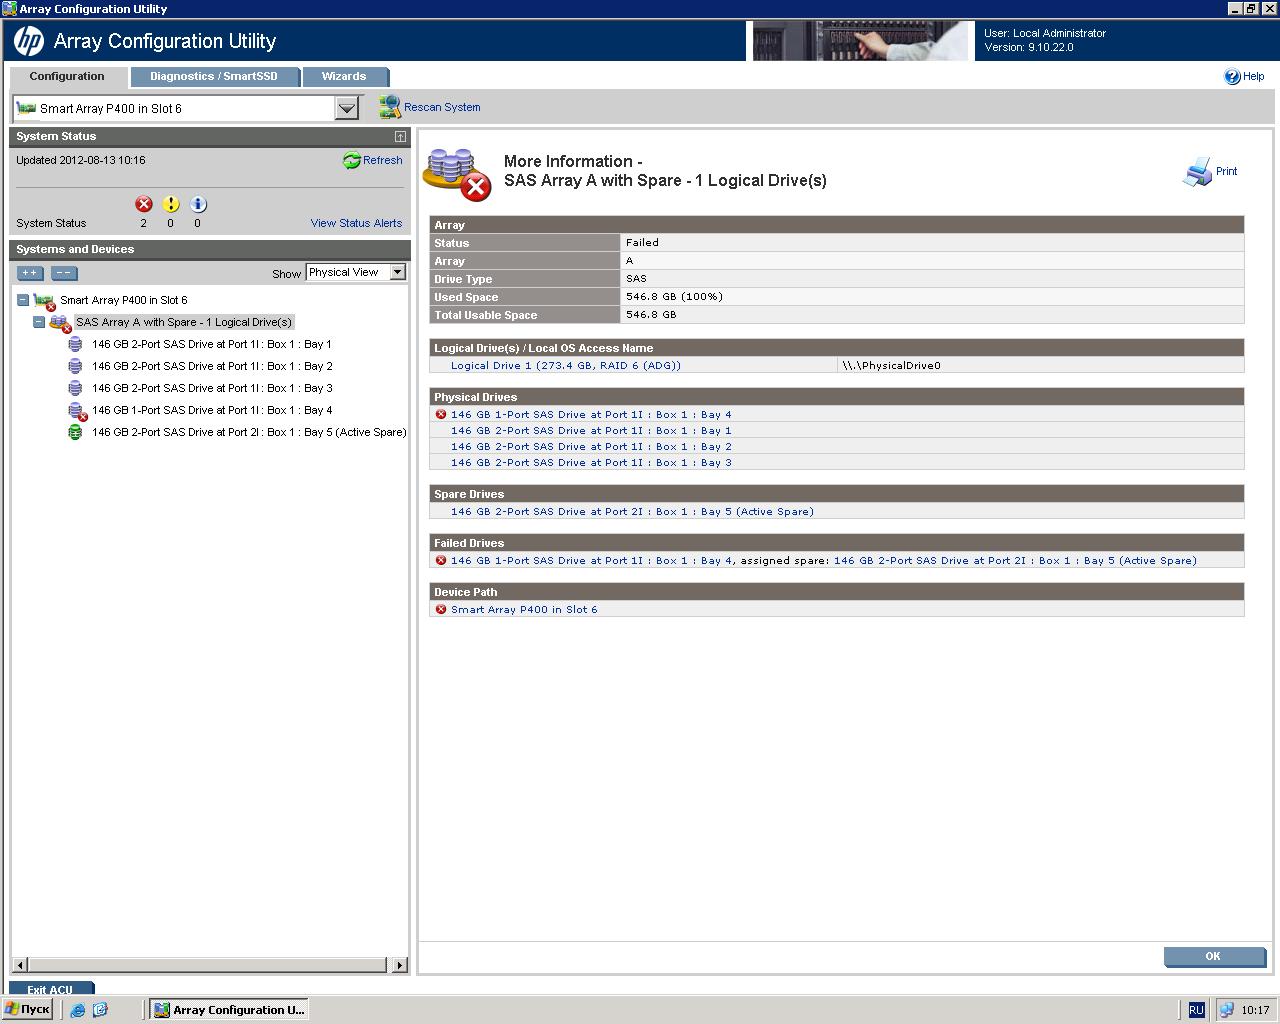Click the green Refresh icon
This screenshot has width=1280, height=1024.
(x=351, y=160)
